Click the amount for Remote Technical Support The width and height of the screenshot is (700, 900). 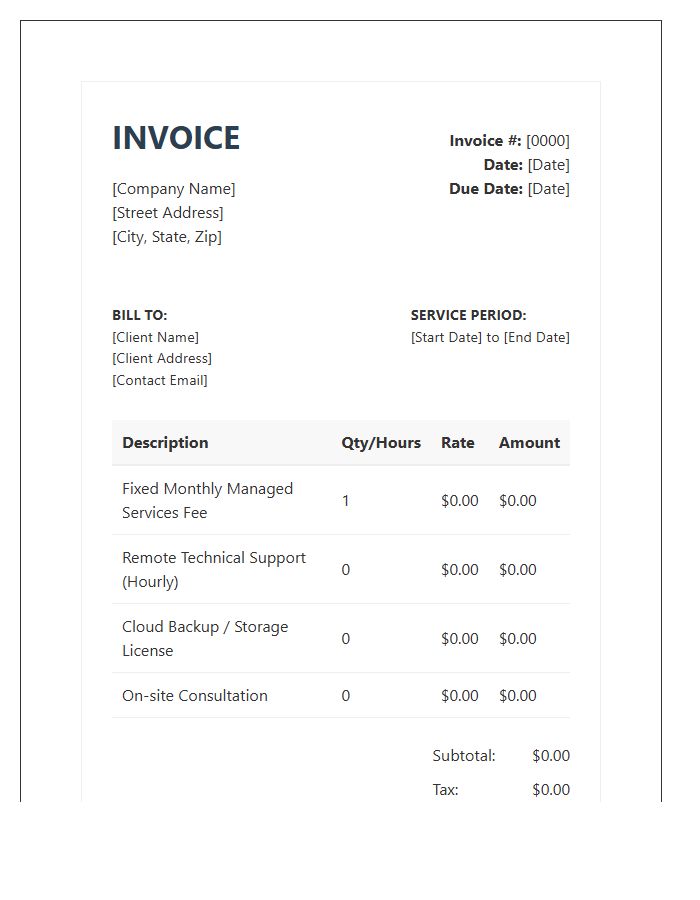click(518, 570)
